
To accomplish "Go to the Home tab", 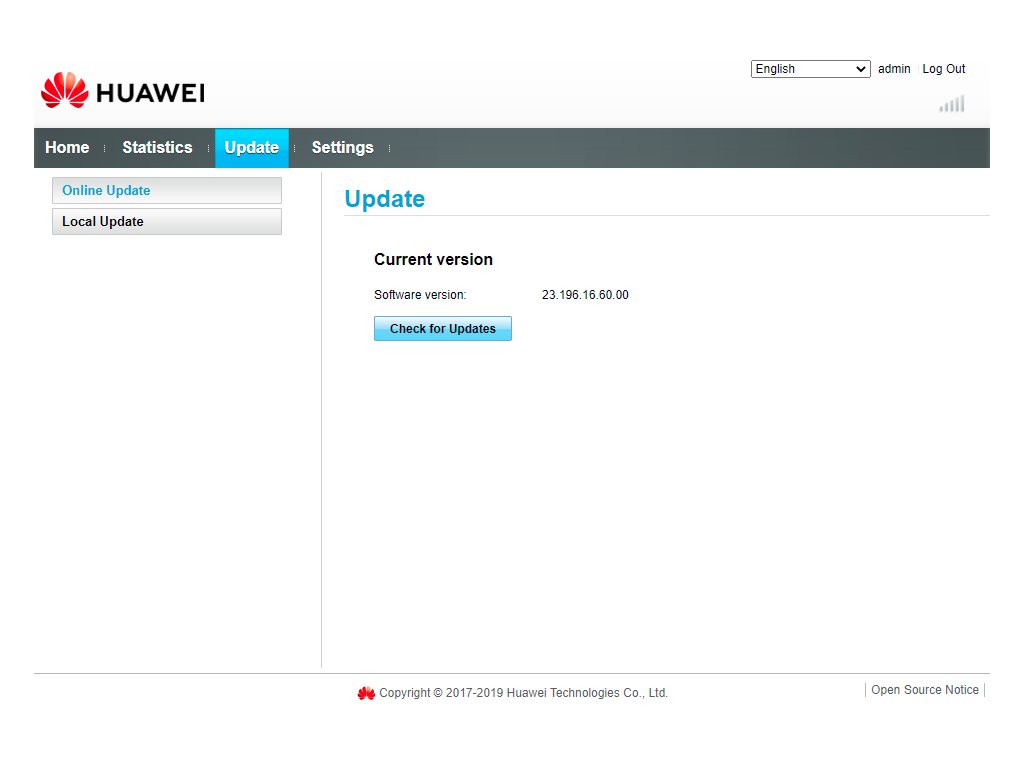I will pyautogui.click(x=67, y=148).
